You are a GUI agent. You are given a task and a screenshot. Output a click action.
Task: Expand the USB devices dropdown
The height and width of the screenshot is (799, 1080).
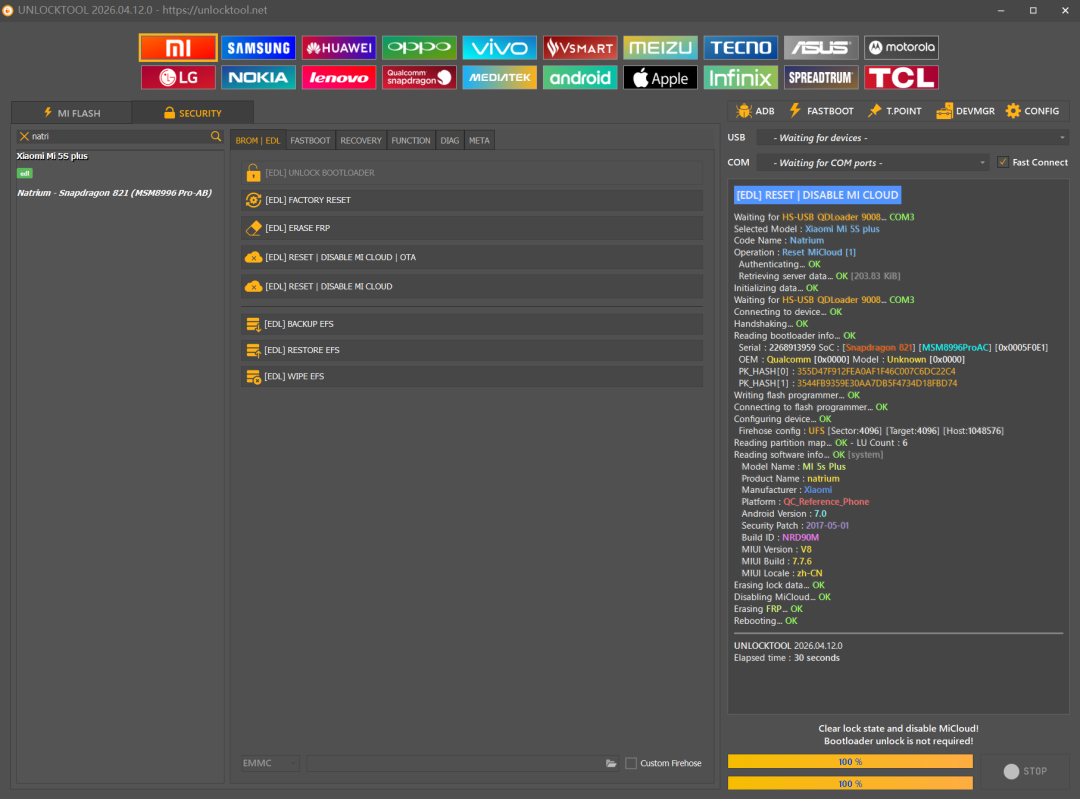coord(913,138)
